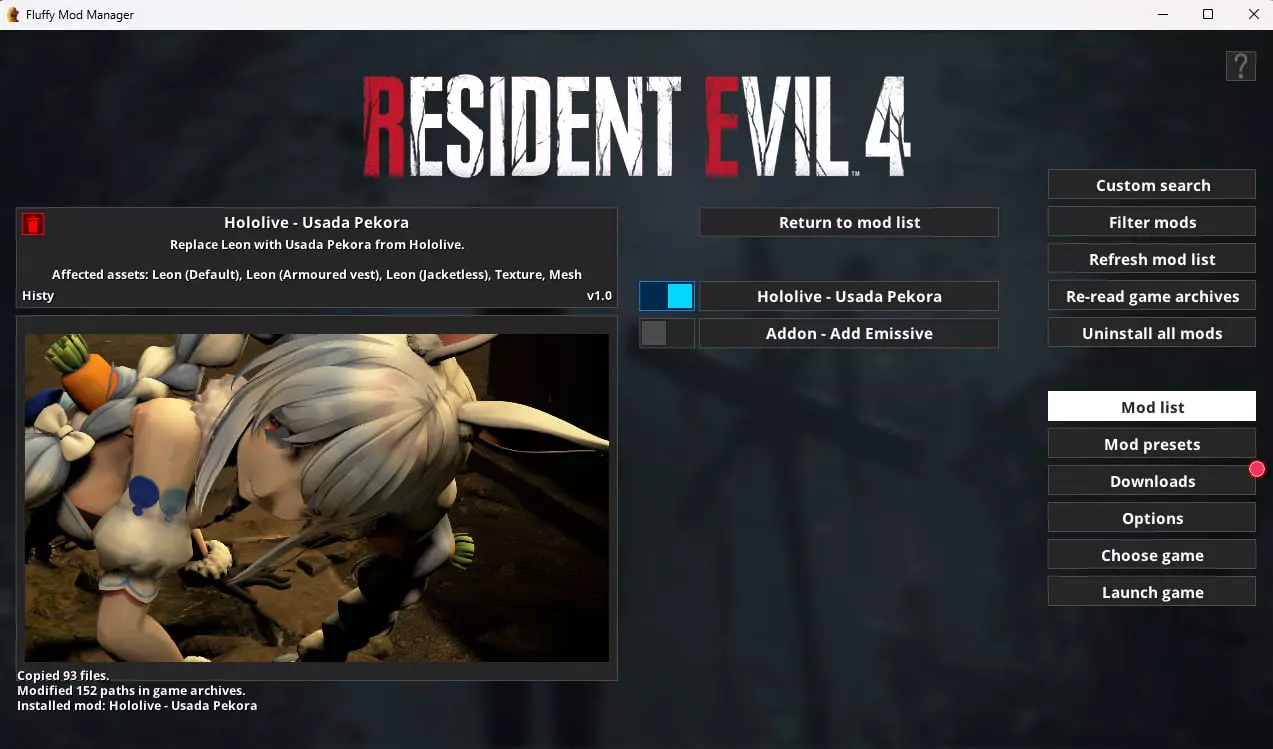Click the 'Affected assets' text line
The width and height of the screenshot is (1273, 749).
point(316,274)
